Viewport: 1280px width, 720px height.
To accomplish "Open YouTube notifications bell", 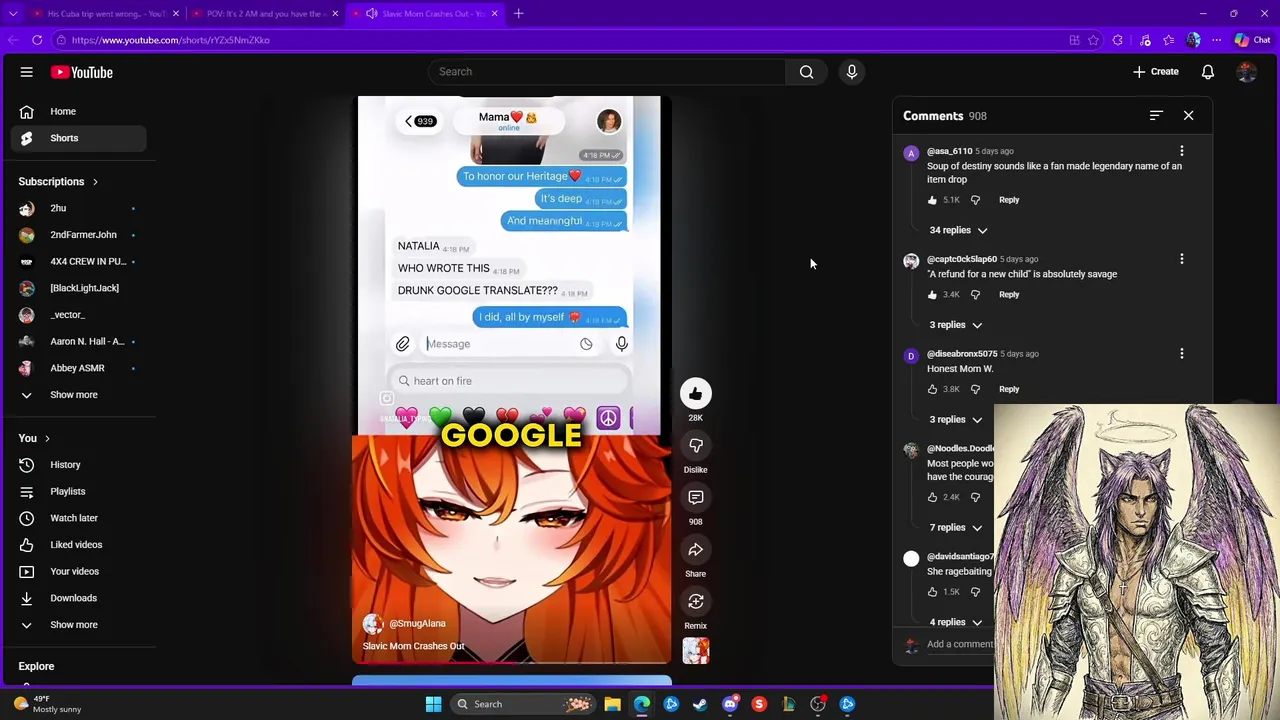I will pyautogui.click(x=1208, y=72).
